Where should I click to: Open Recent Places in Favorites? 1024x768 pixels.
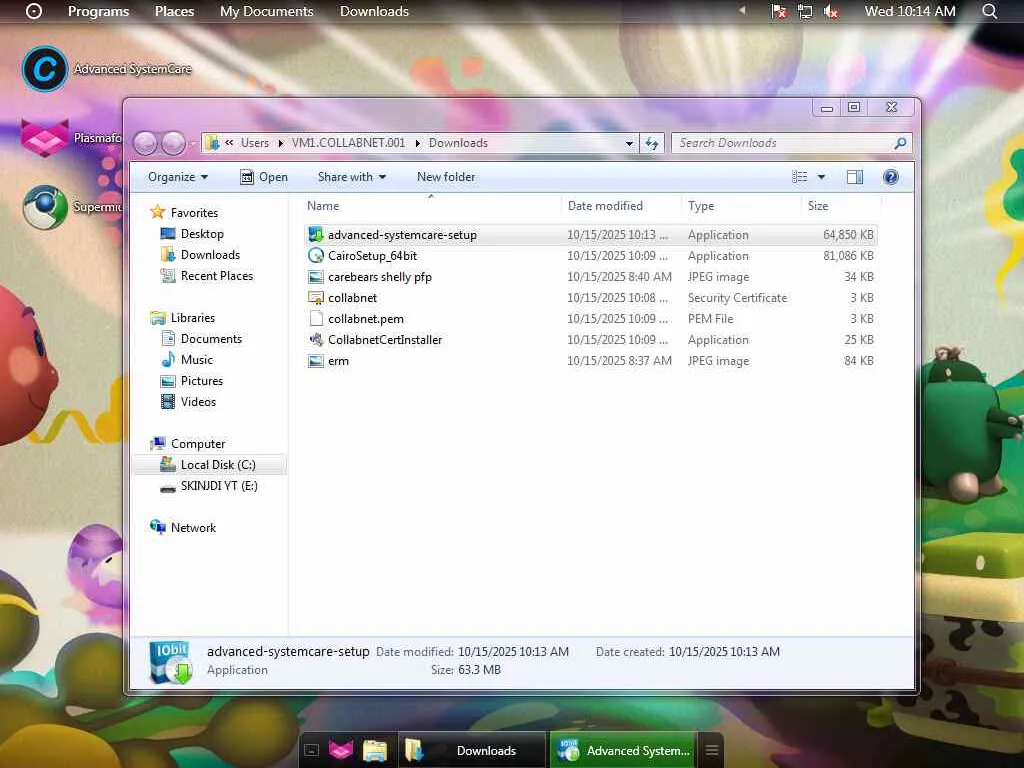coord(217,276)
